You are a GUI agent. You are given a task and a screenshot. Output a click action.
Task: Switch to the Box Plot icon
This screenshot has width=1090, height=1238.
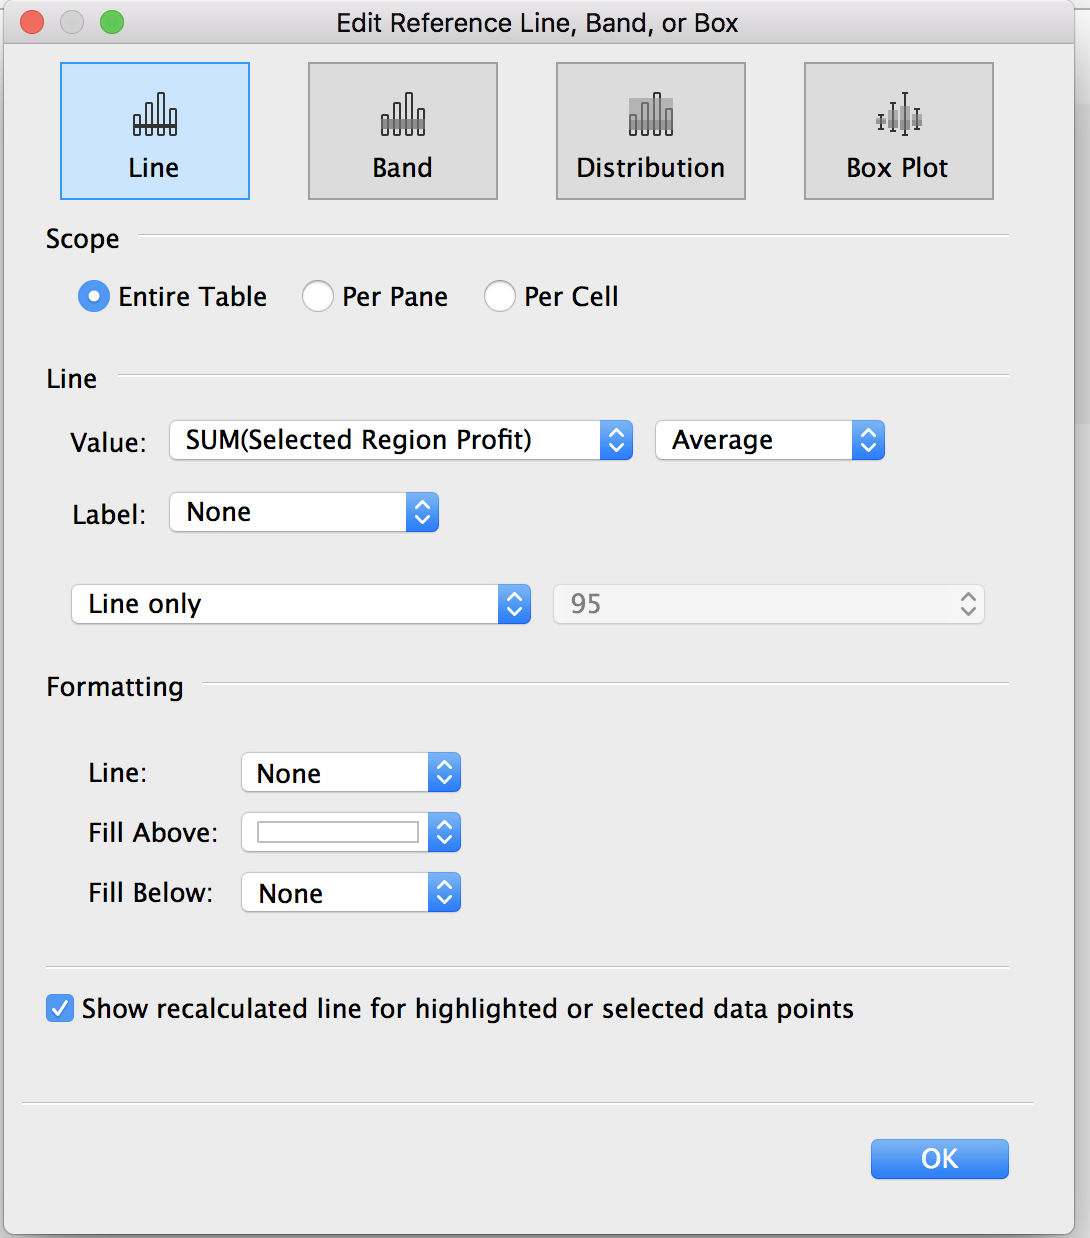pyautogui.click(x=899, y=131)
